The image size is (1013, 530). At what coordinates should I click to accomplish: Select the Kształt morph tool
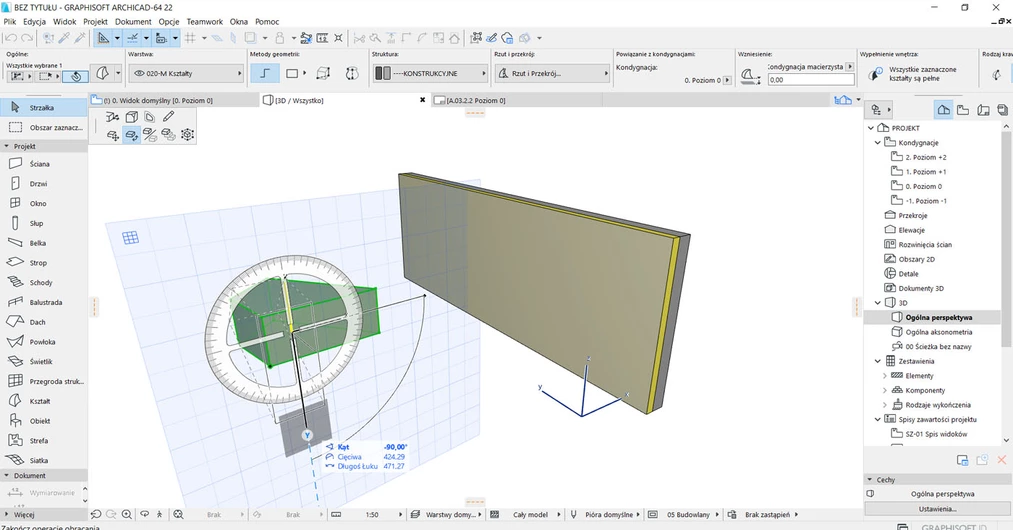43,401
